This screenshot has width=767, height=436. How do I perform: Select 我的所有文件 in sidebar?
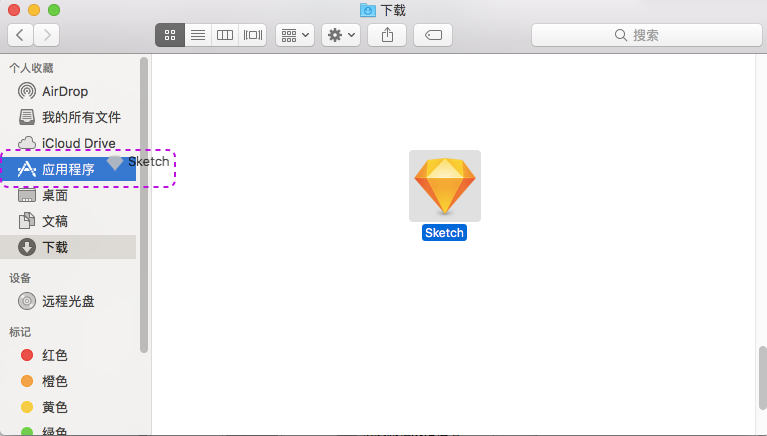tap(68, 117)
